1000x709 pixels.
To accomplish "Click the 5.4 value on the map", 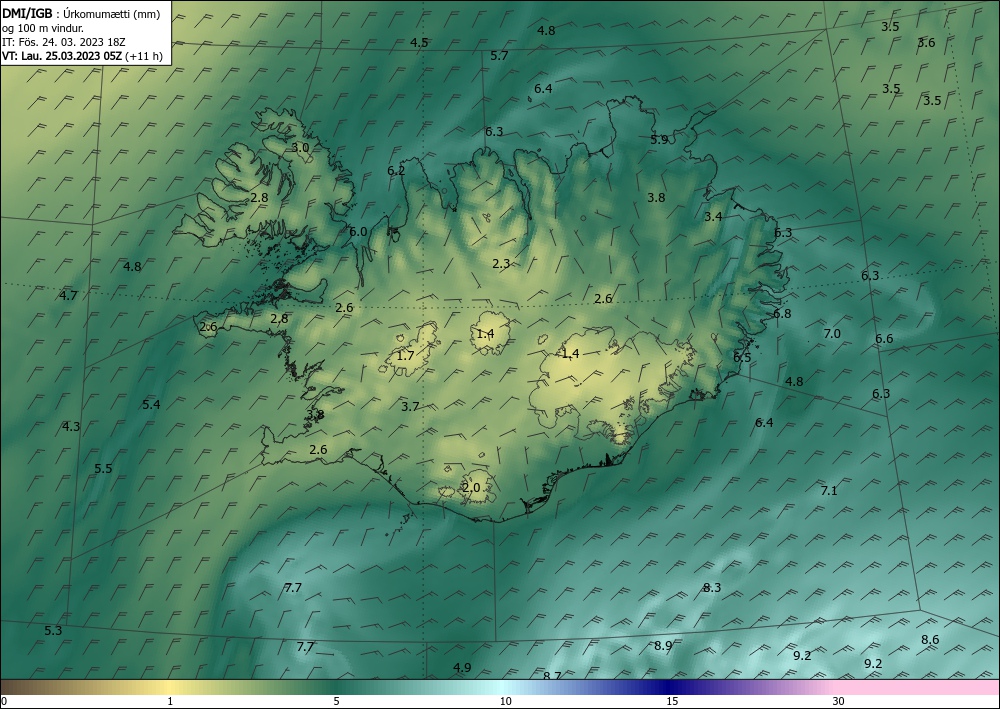I will coord(151,404).
